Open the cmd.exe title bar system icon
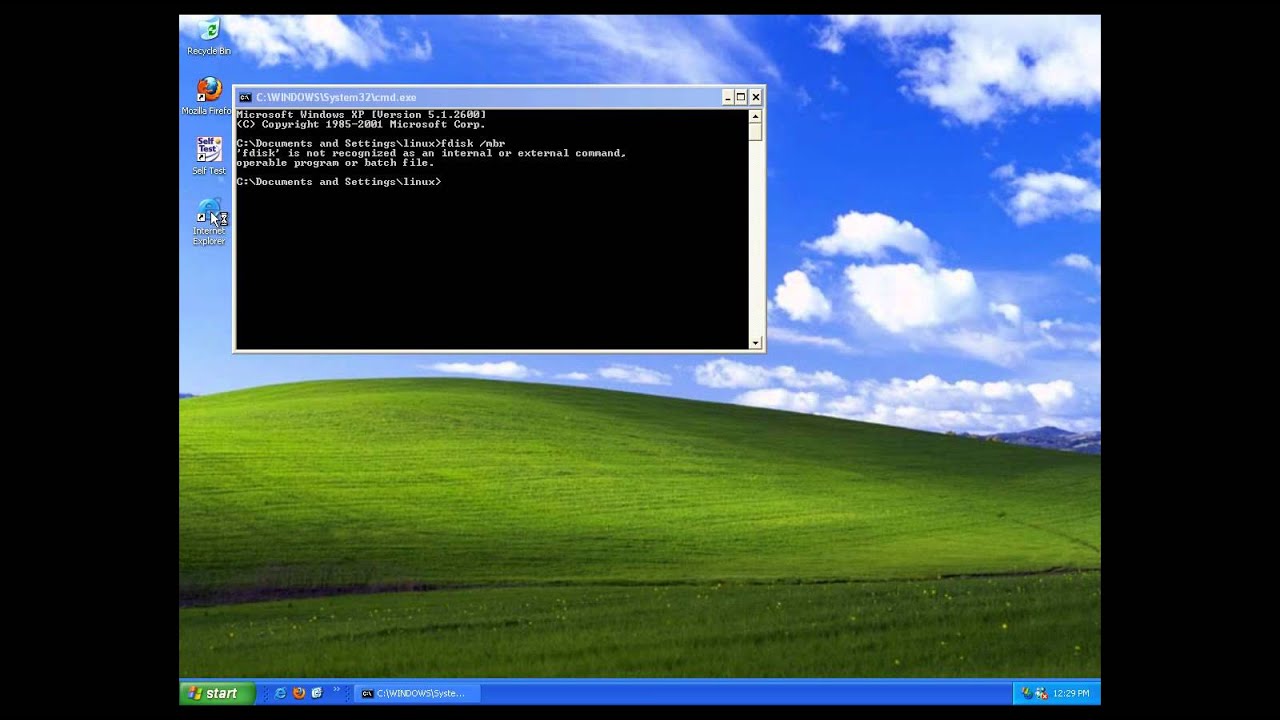 (x=245, y=97)
